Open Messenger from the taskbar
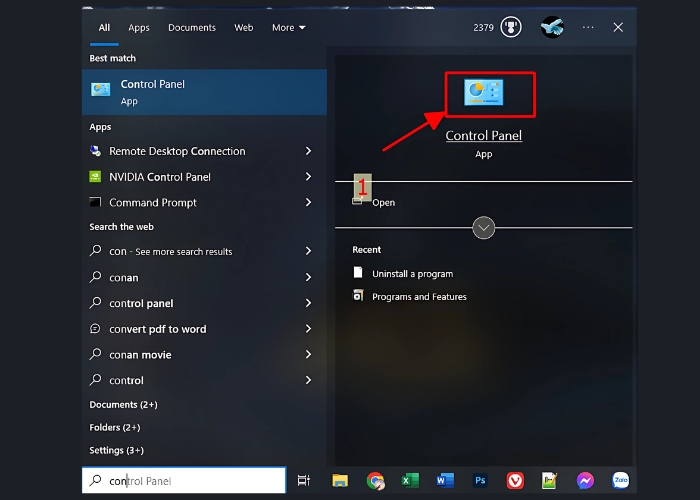700x500 pixels. [585, 481]
